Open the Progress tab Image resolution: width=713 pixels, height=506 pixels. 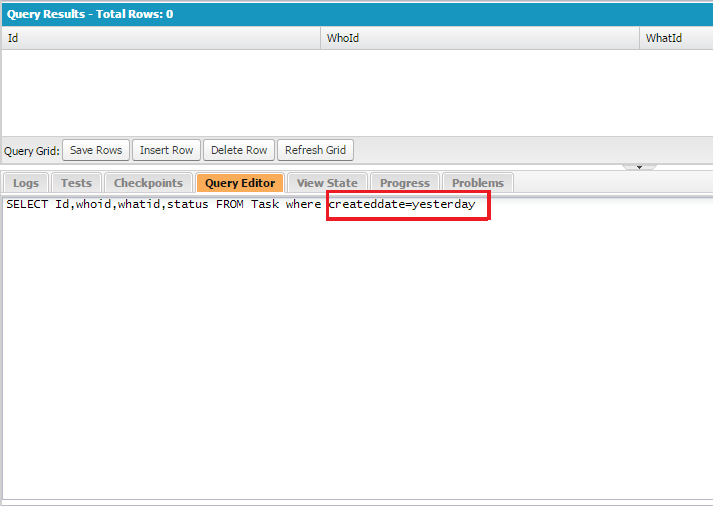[405, 183]
